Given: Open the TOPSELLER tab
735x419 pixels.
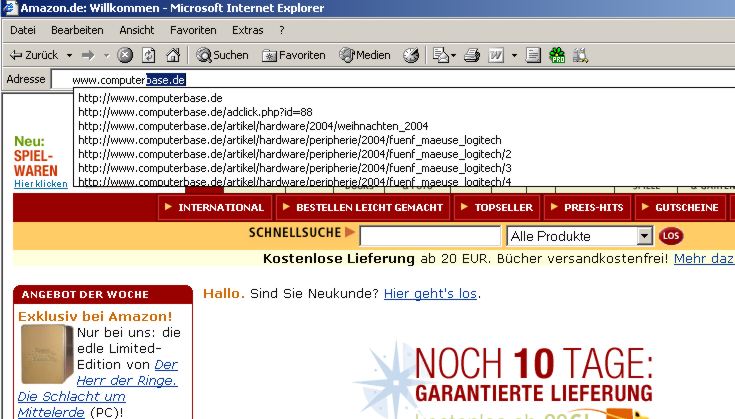Looking at the screenshot, I should coord(497,207).
